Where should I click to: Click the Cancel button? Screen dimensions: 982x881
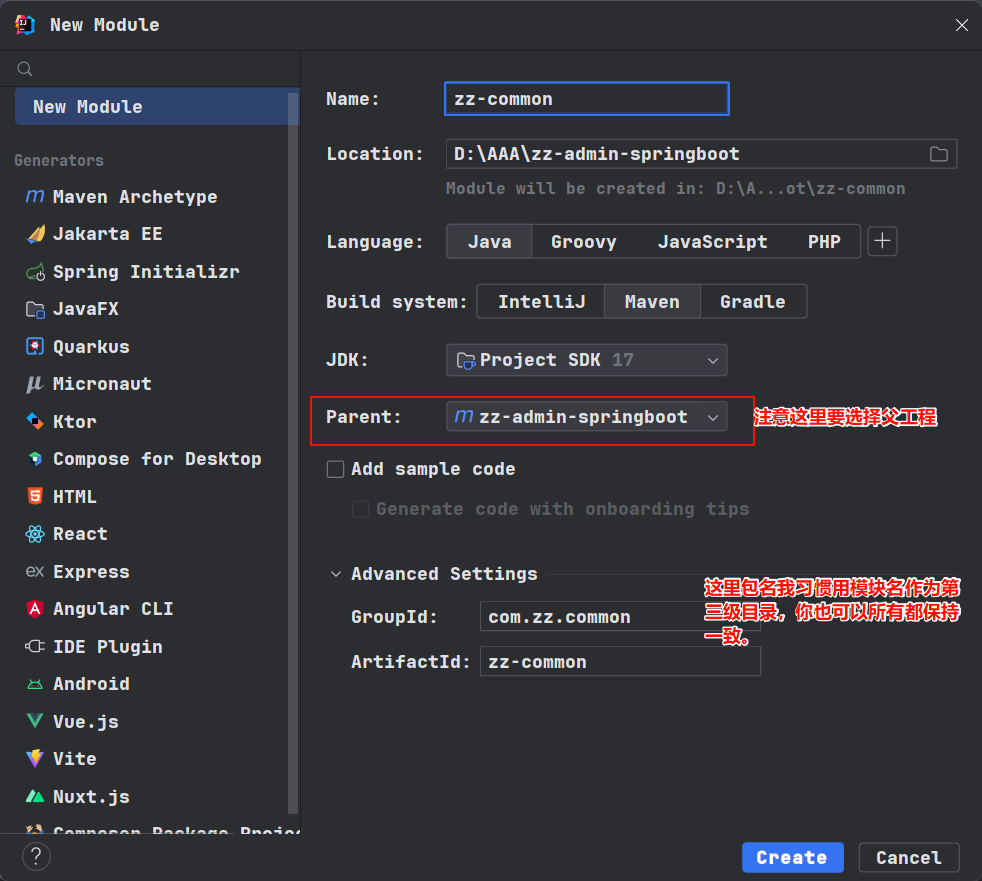[909, 857]
